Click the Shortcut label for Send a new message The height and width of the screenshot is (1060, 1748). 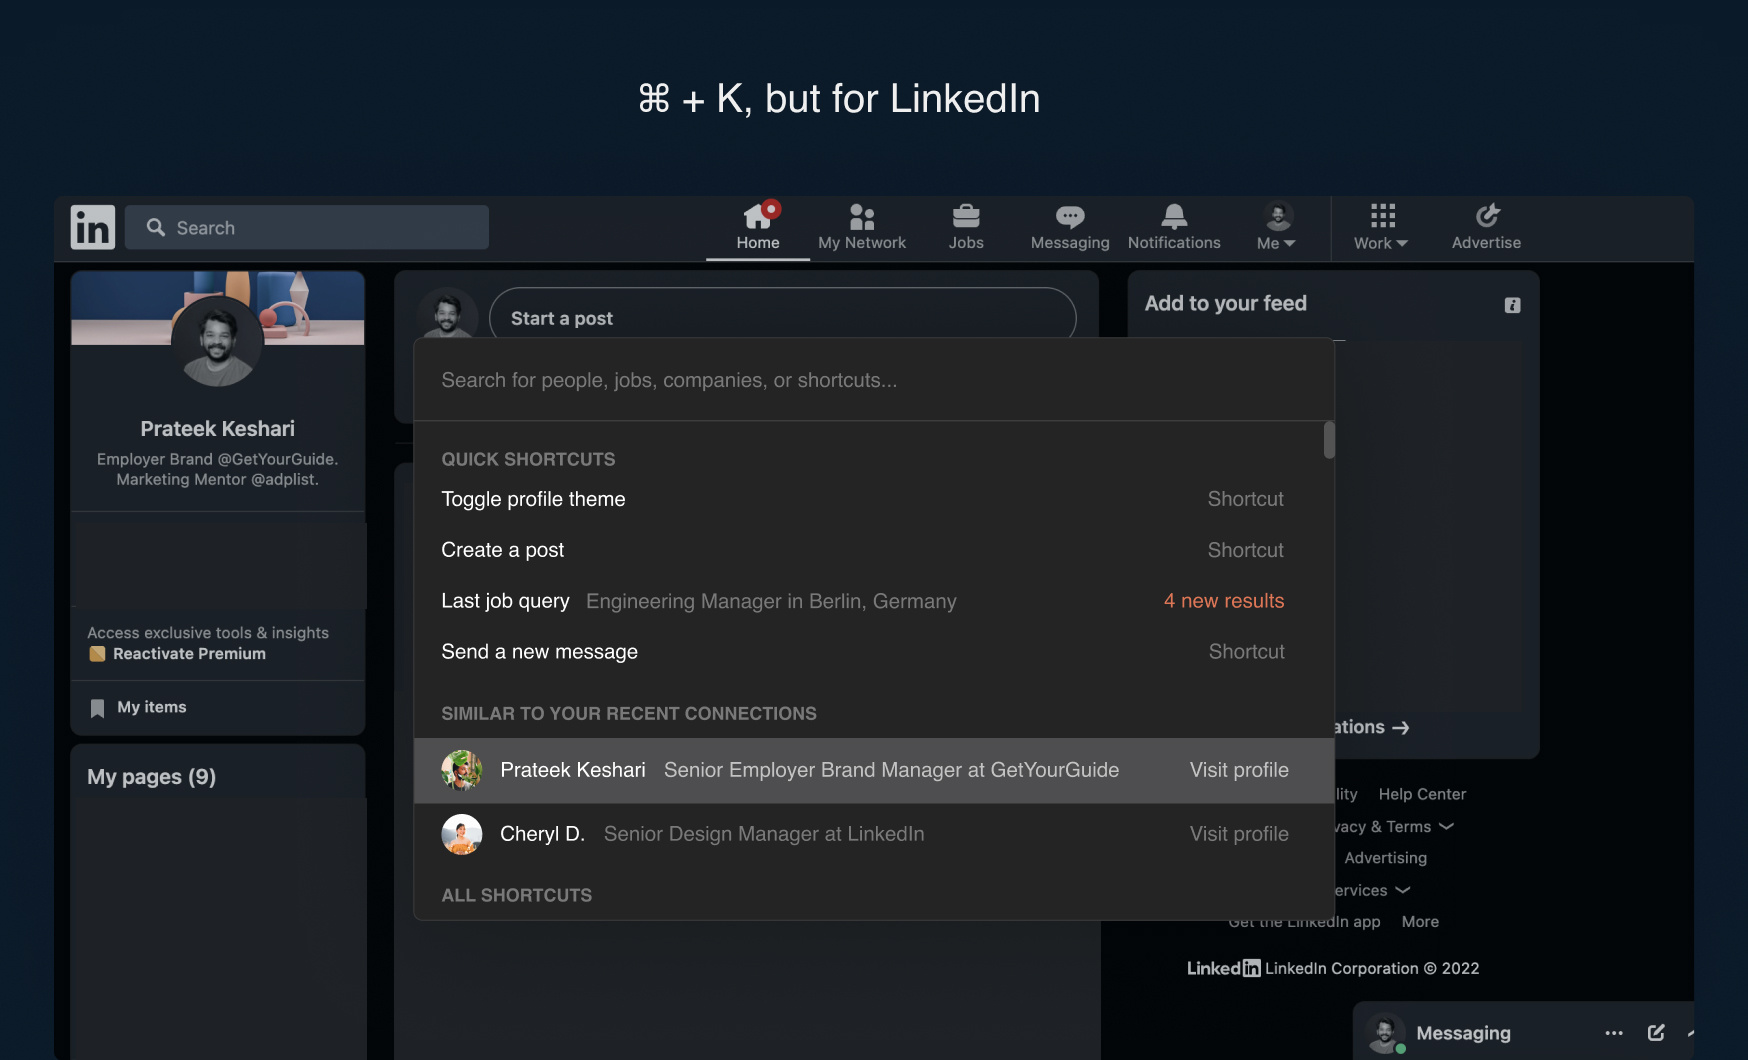coord(1247,652)
